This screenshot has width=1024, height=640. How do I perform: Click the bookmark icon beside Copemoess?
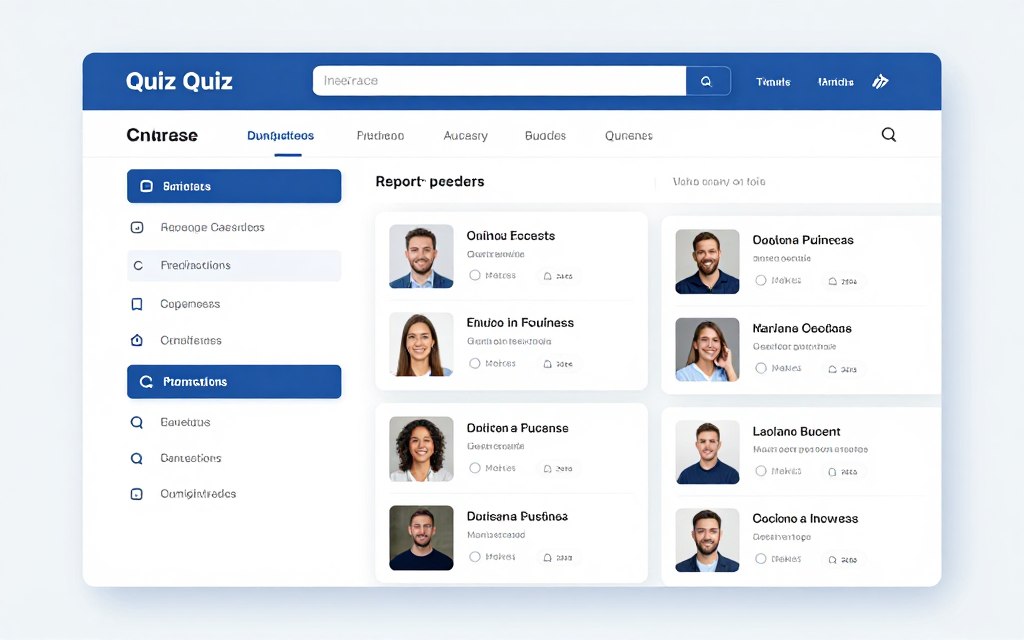coord(138,302)
